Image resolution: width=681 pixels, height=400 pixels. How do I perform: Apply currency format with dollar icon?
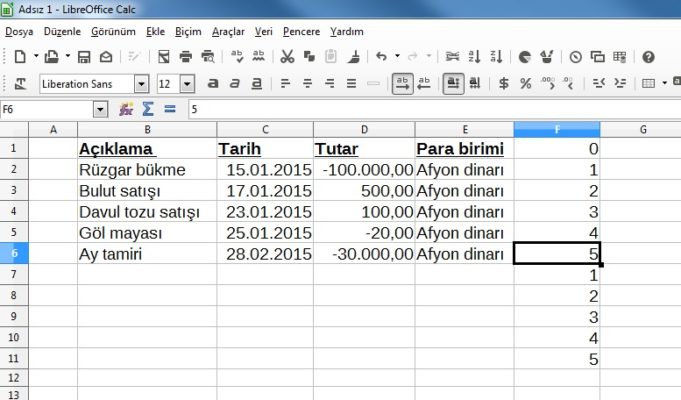(x=503, y=84)
